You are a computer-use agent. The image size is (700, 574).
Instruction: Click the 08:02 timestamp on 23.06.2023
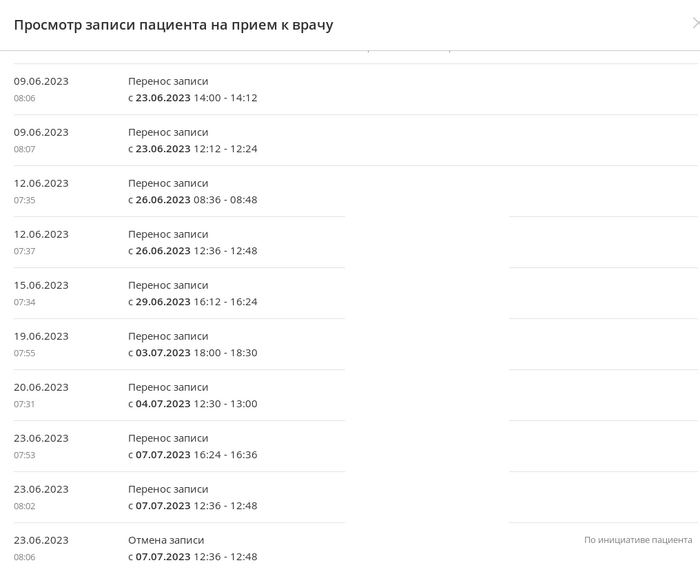click(x=25, y=506)
